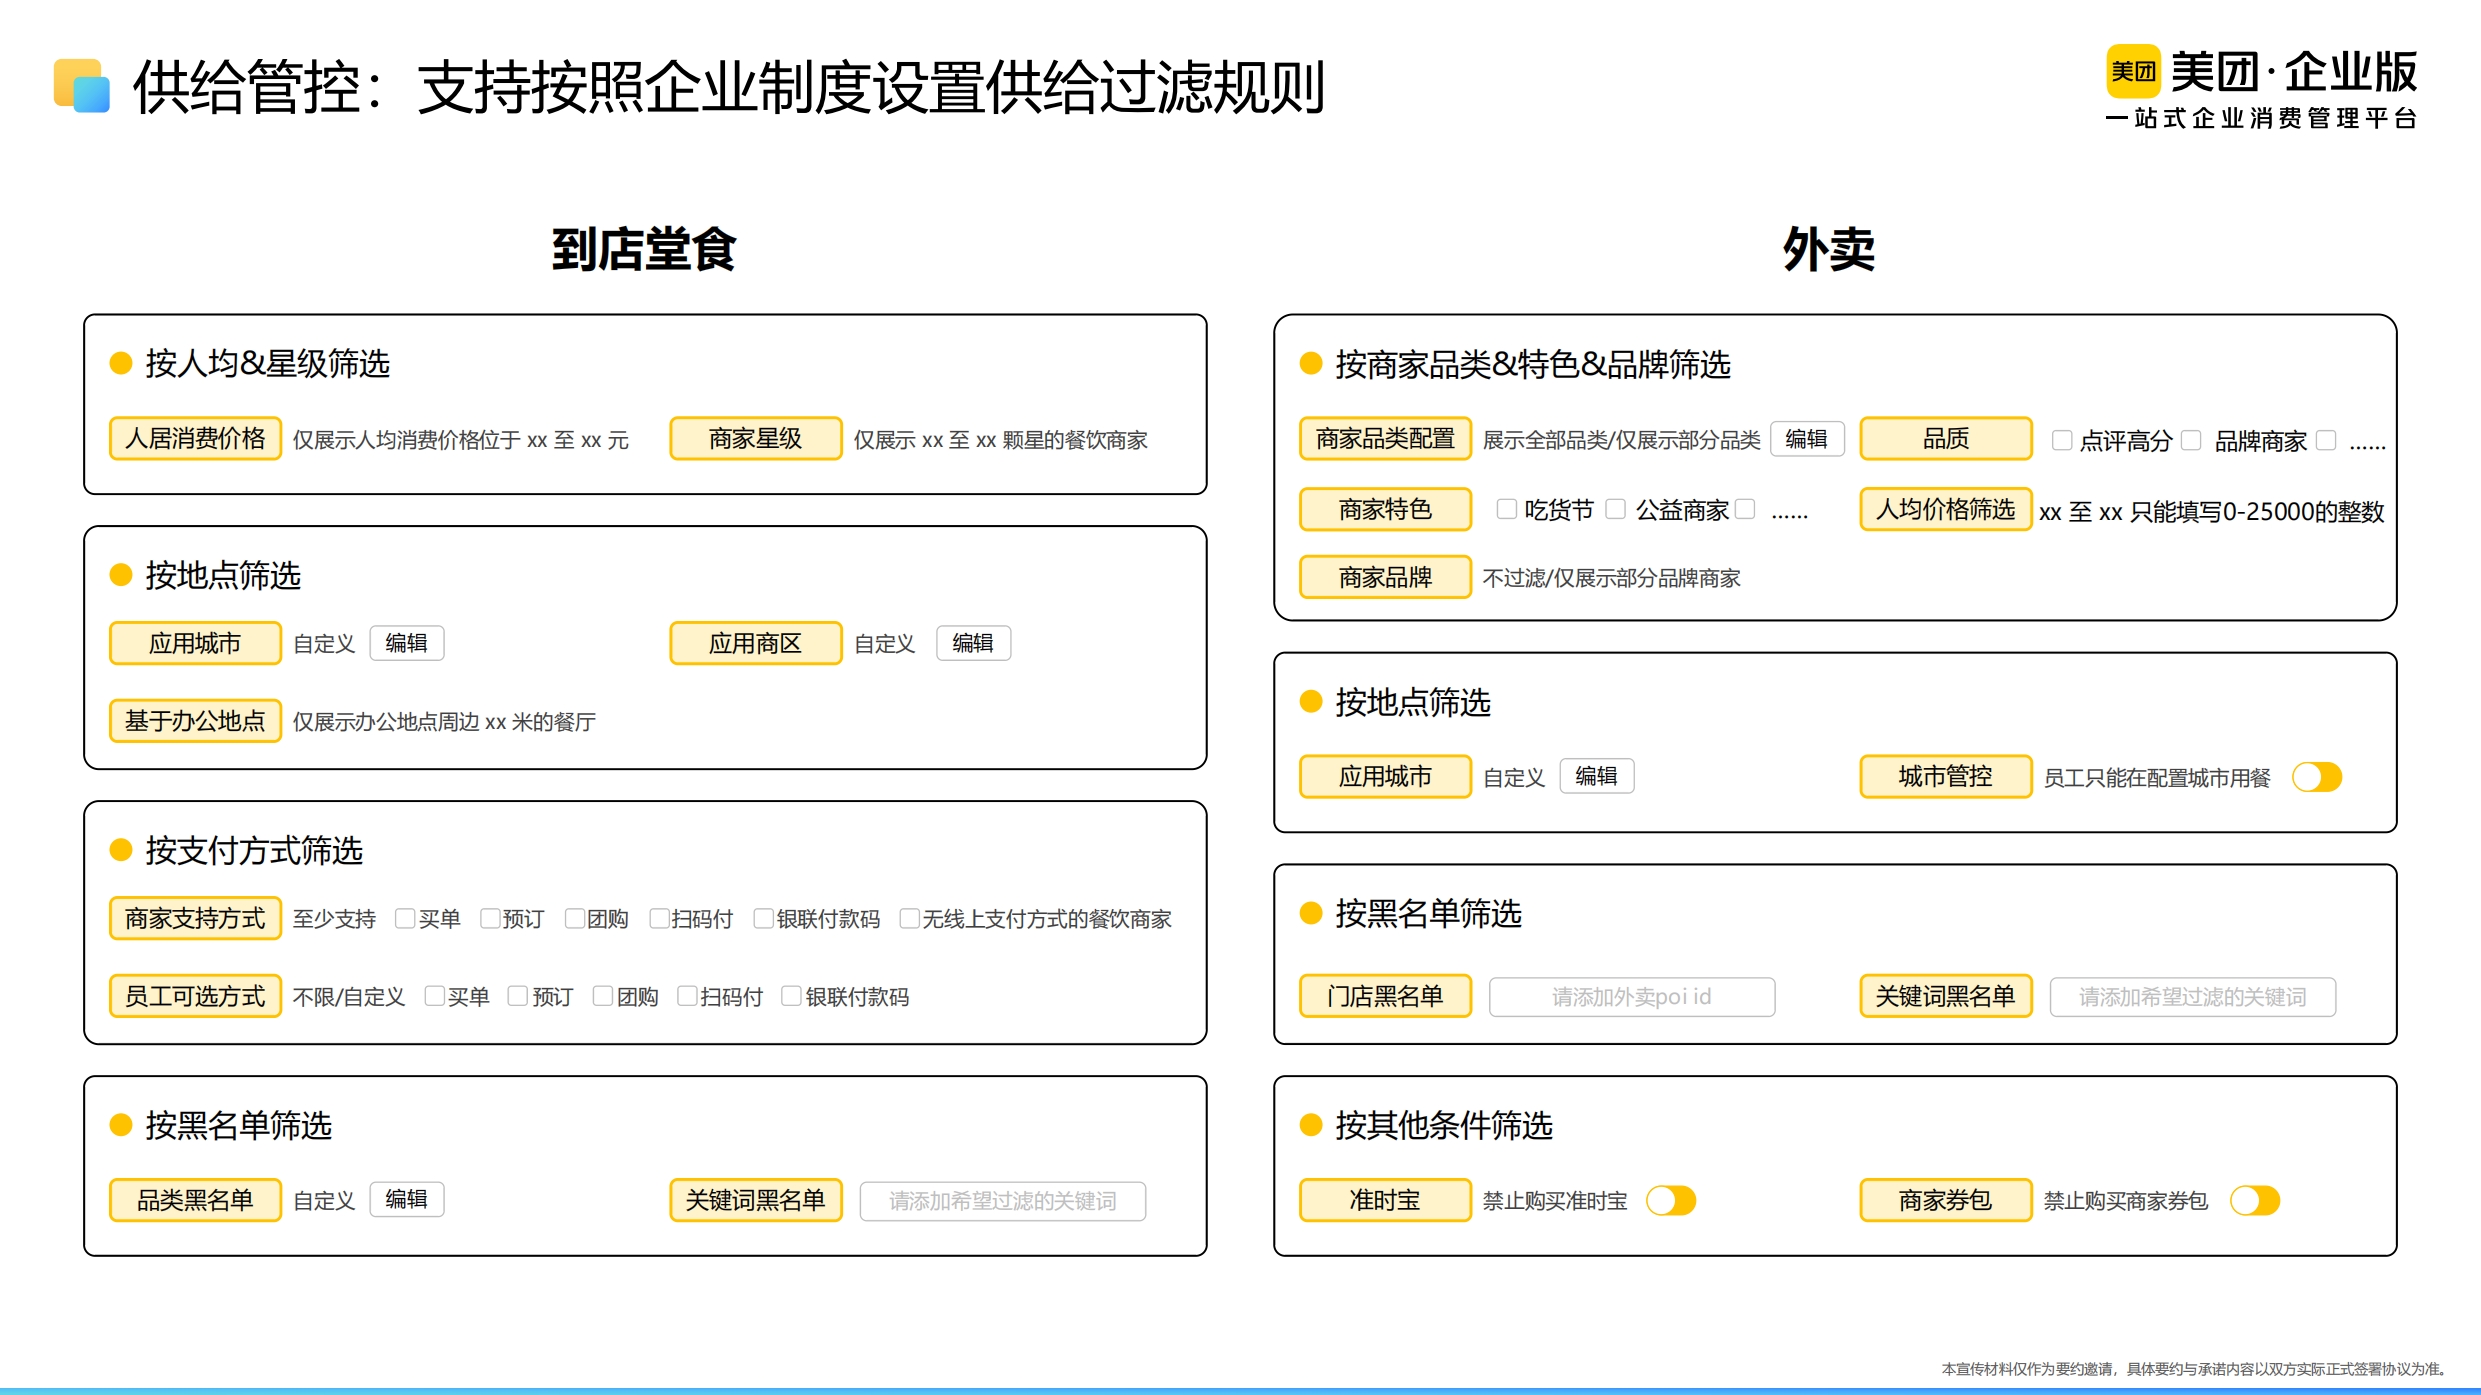Click the 门店黑名单 label
Screen dimensions: 2481x1395
point(1385,996)
